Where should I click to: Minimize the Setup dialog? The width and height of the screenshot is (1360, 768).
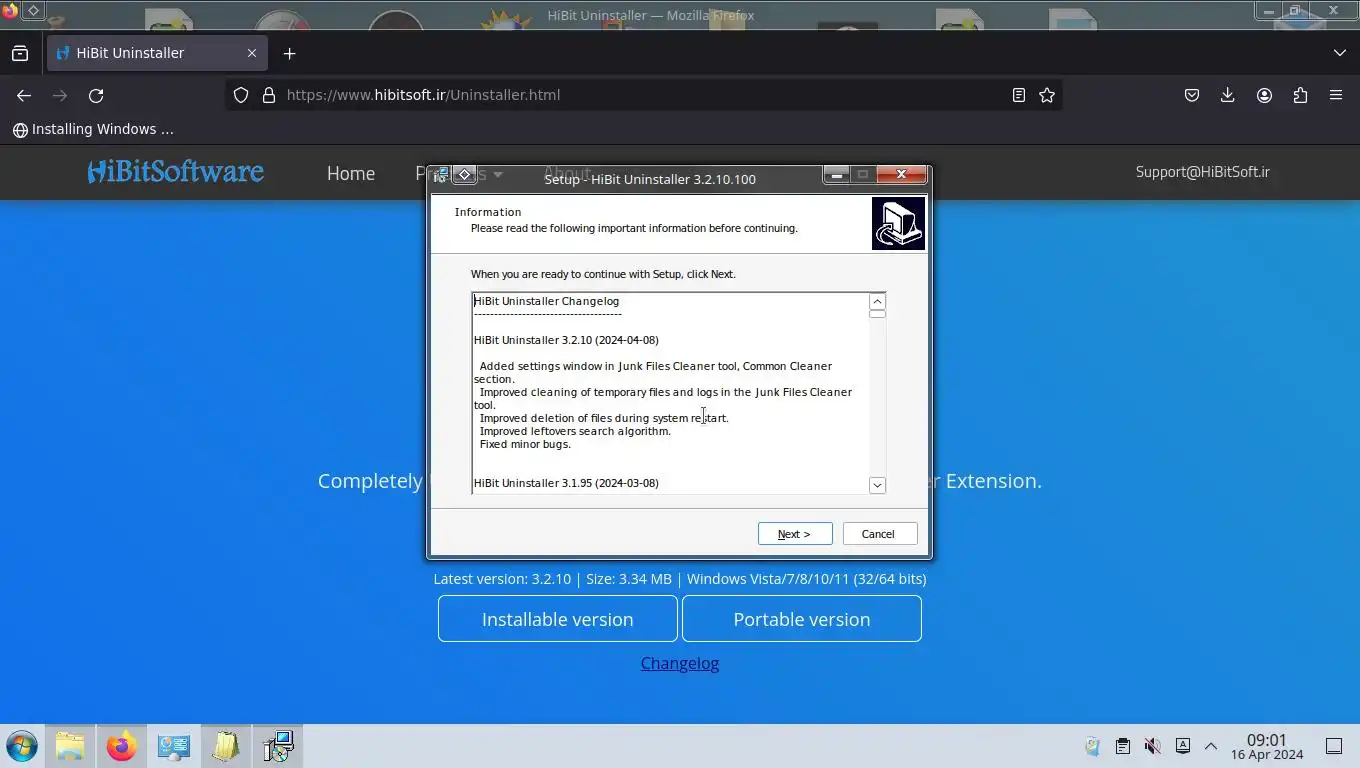(x=836, y=175)
